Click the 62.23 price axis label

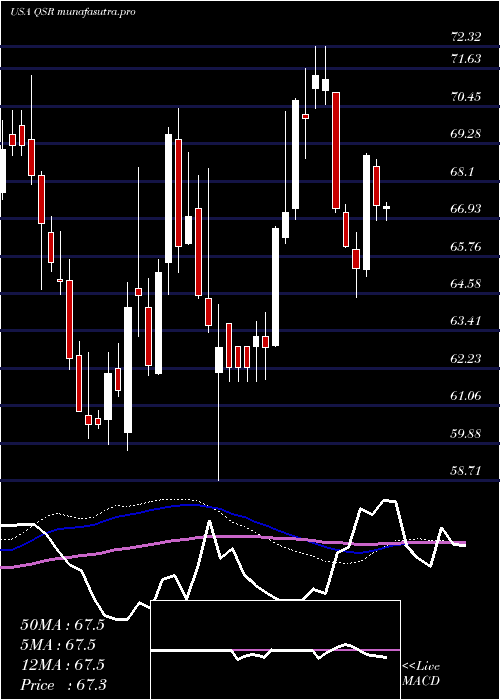click(466, 358)
